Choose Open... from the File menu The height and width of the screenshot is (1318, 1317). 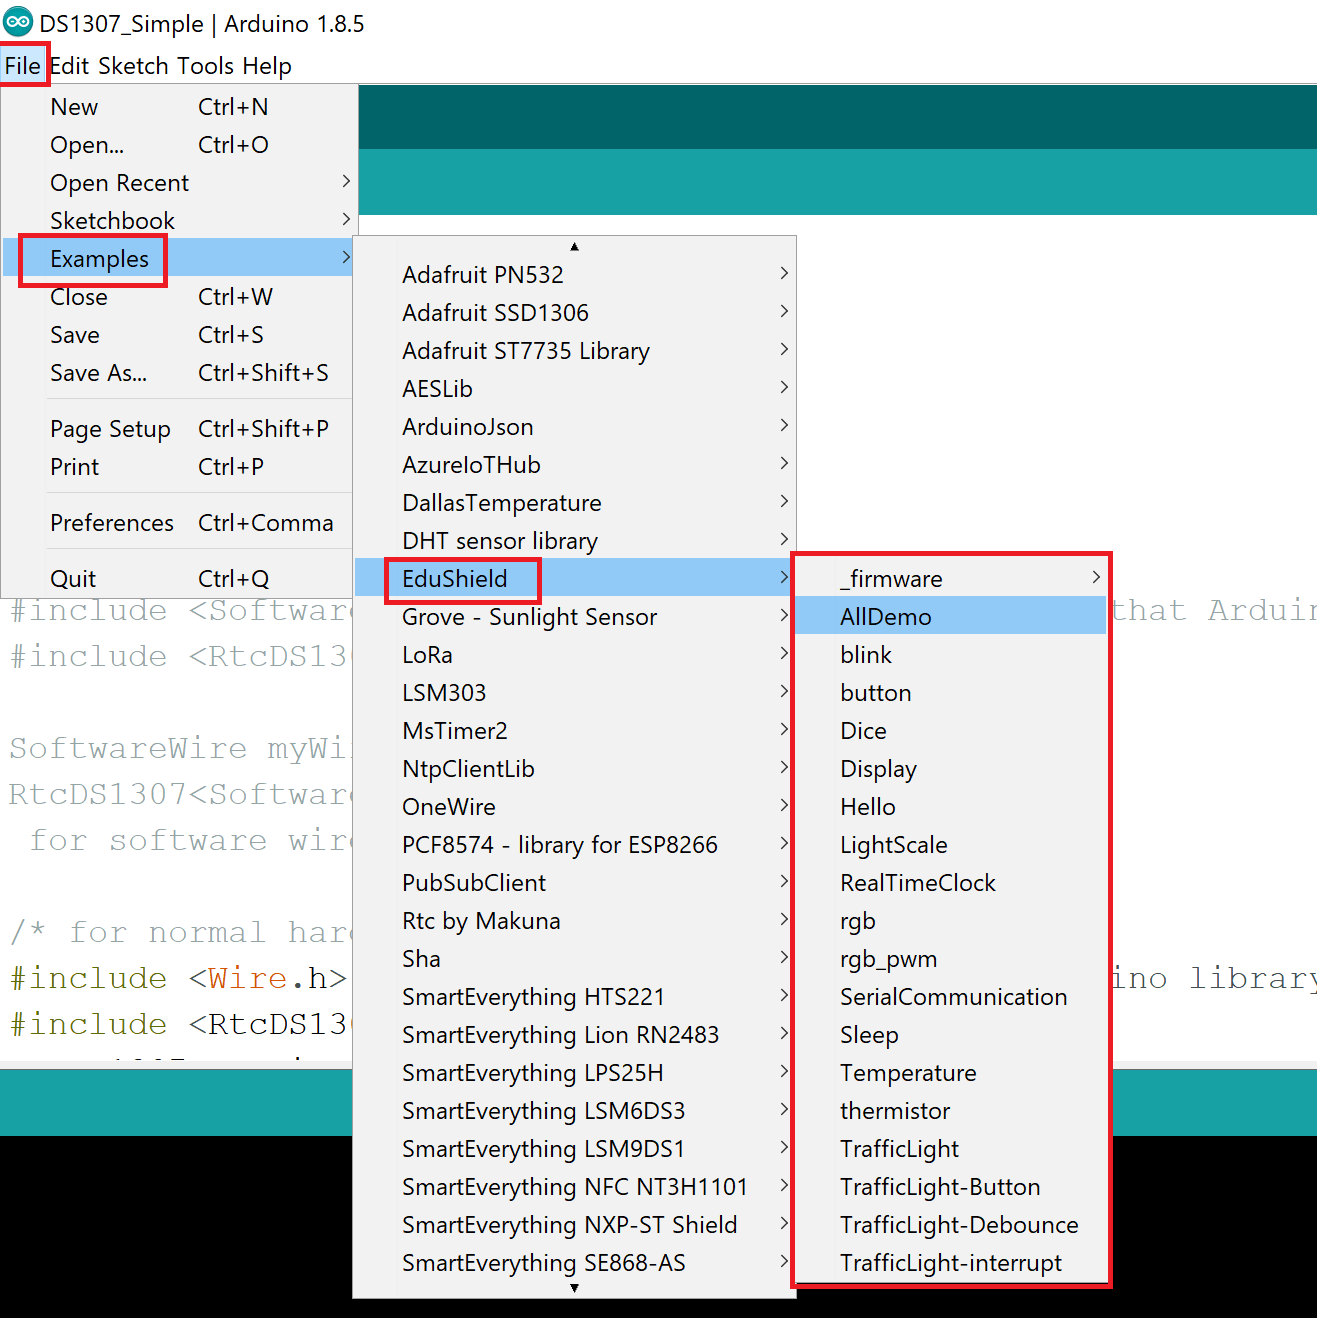point(178,145)
